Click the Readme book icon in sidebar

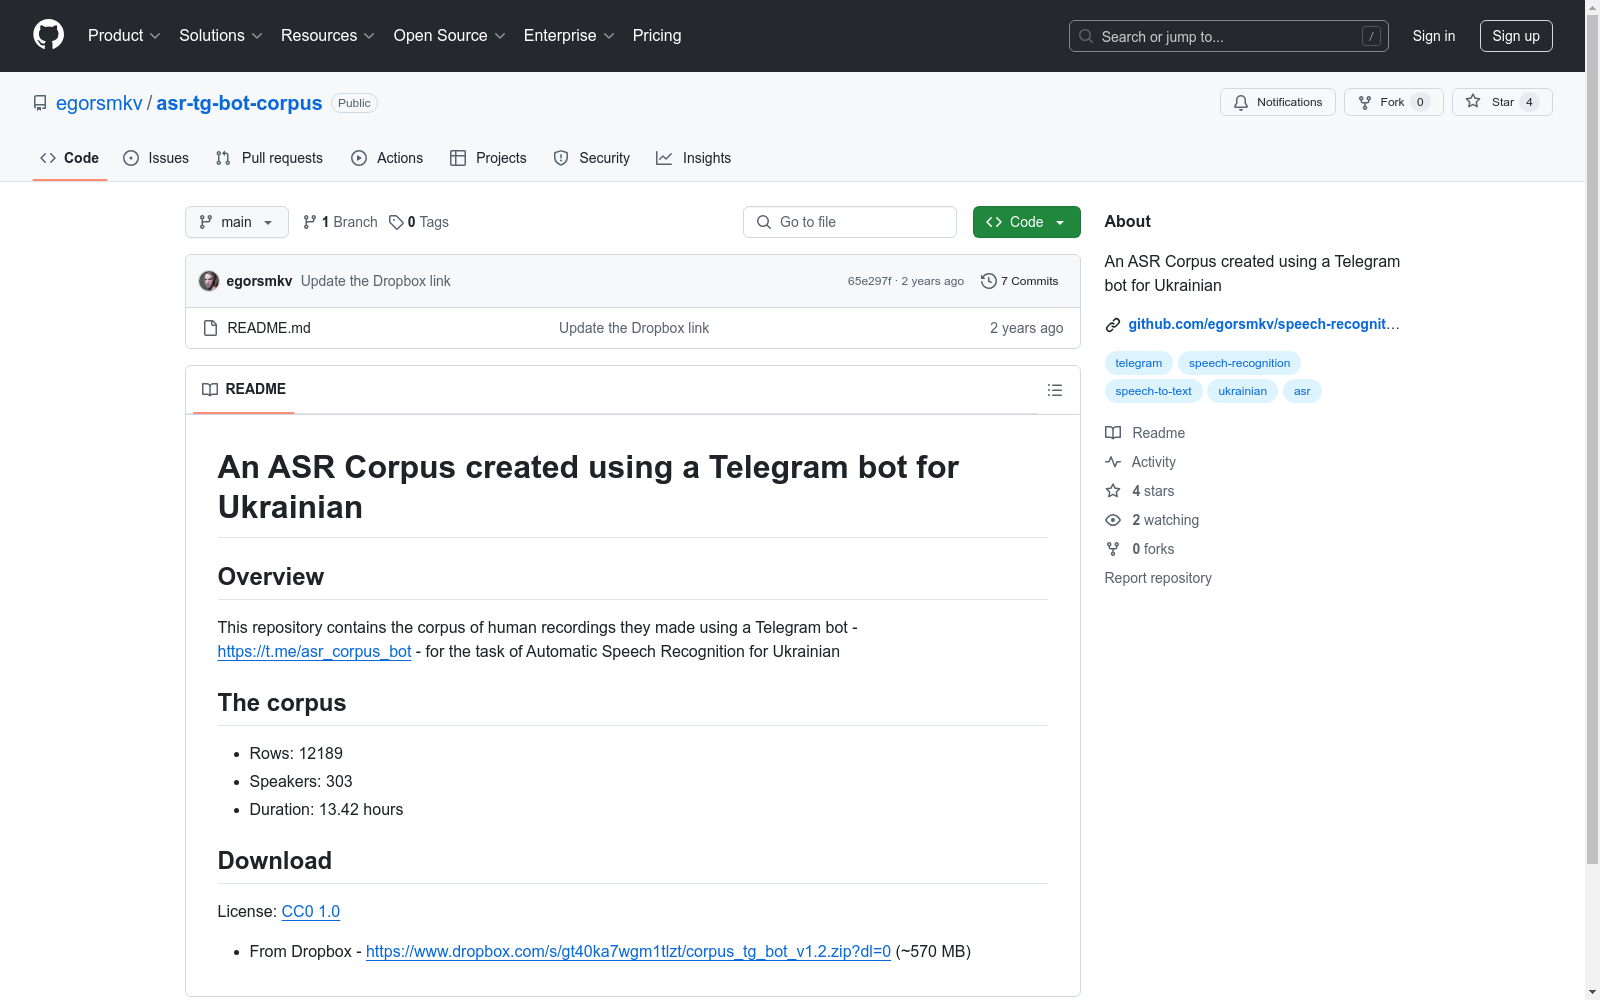[1113, 433]
